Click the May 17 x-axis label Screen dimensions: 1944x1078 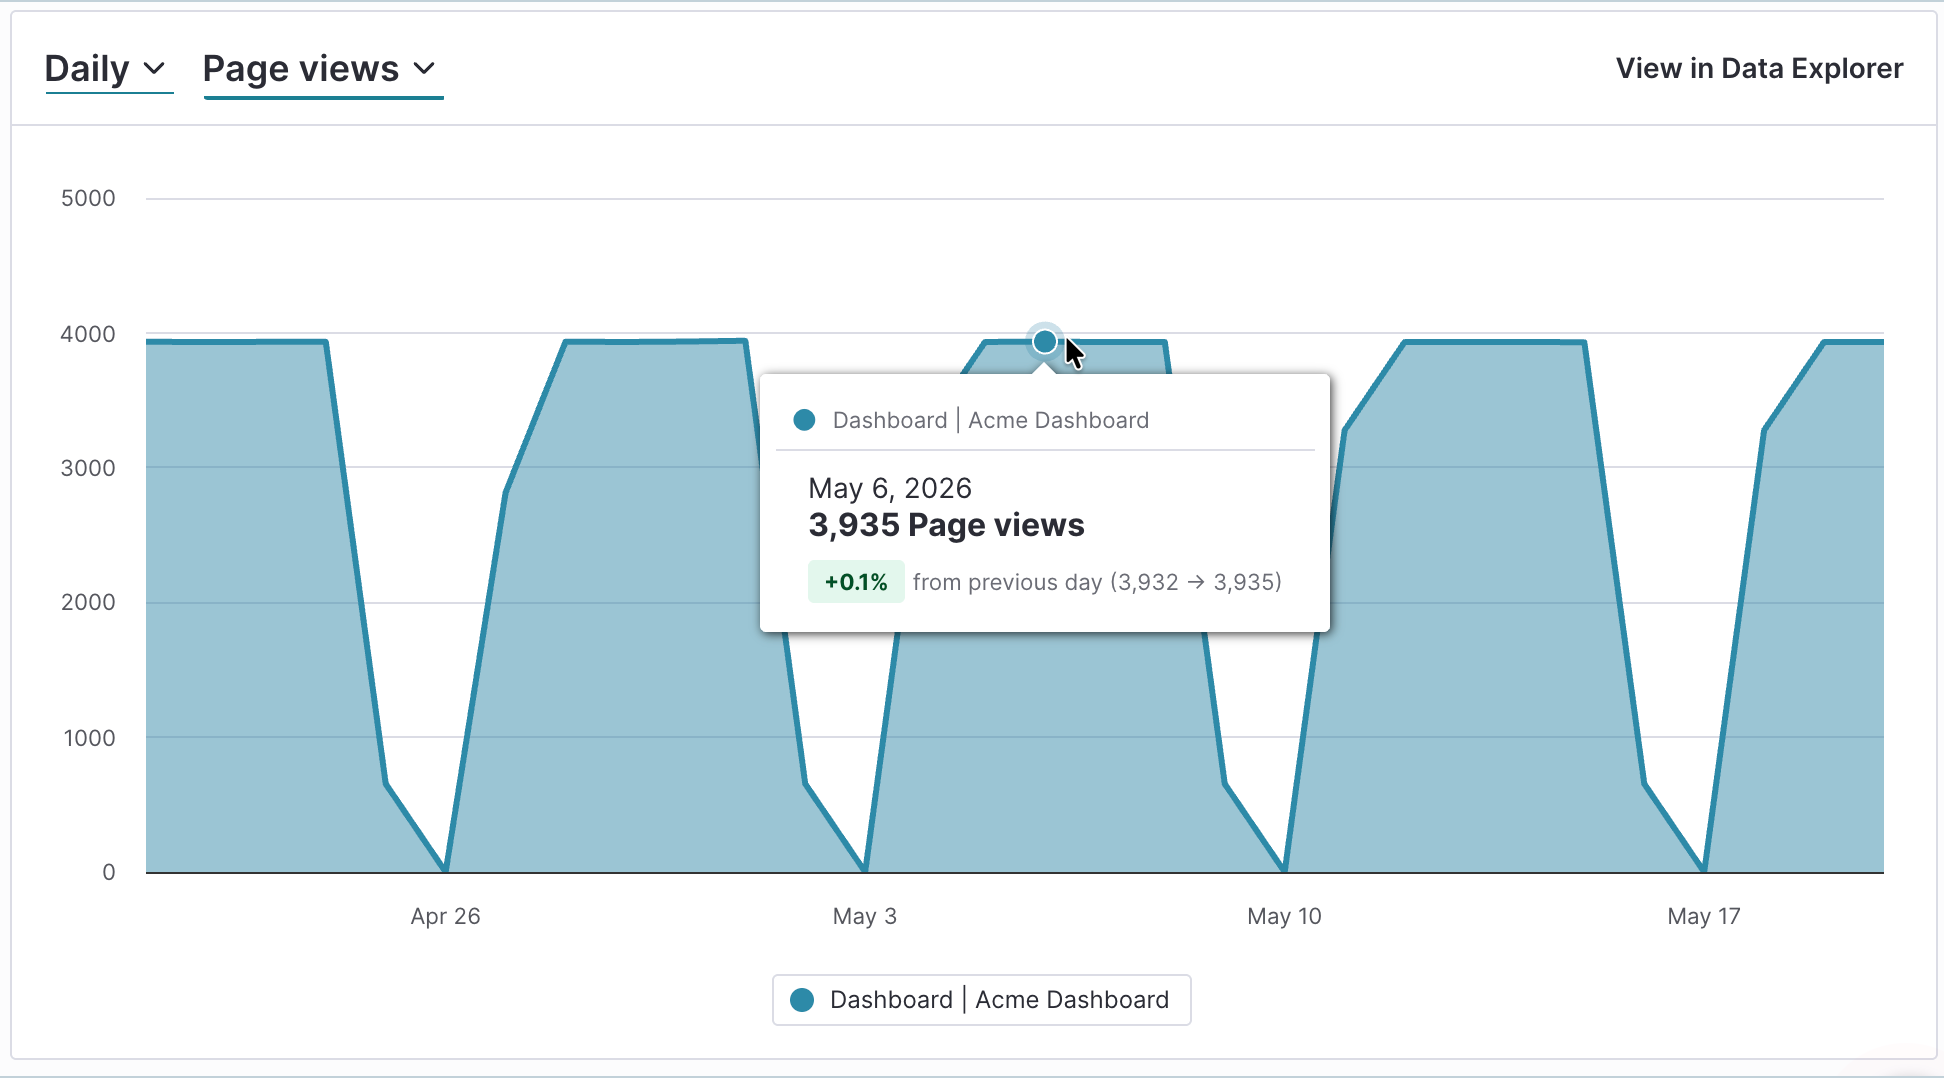(x=1704, y=916)
